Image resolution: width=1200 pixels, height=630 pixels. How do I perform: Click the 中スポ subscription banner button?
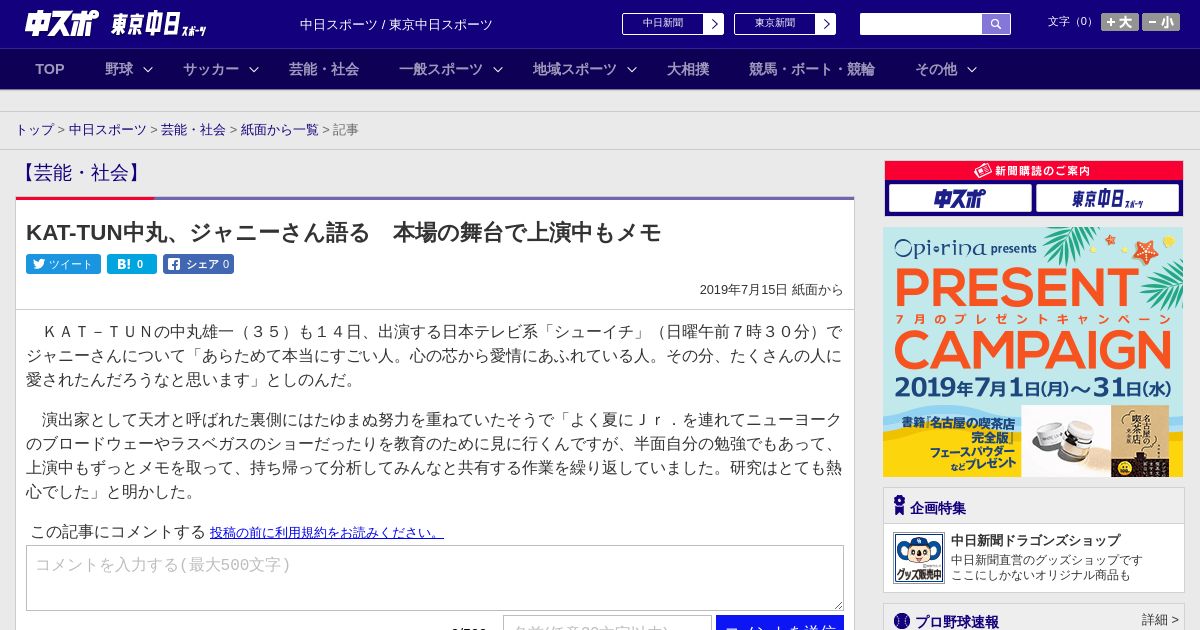pyautogui.click(x=960, y=198)
